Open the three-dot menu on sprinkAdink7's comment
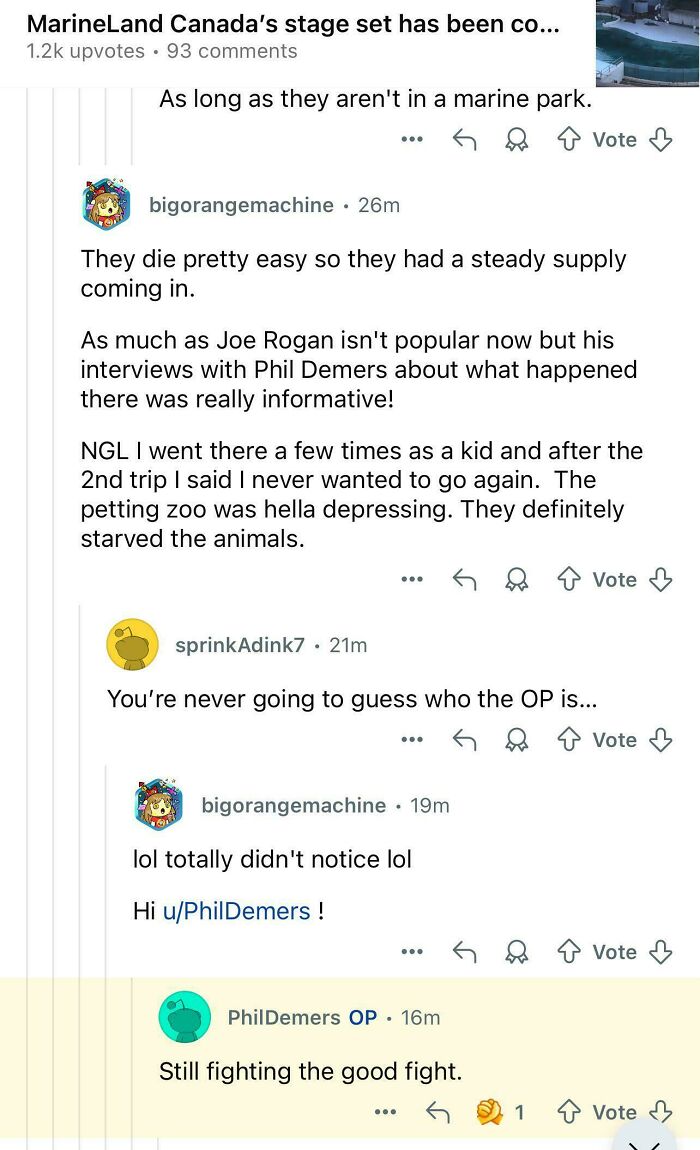The height and width of the screenshot is (1150, 700). tap(411, 739)
